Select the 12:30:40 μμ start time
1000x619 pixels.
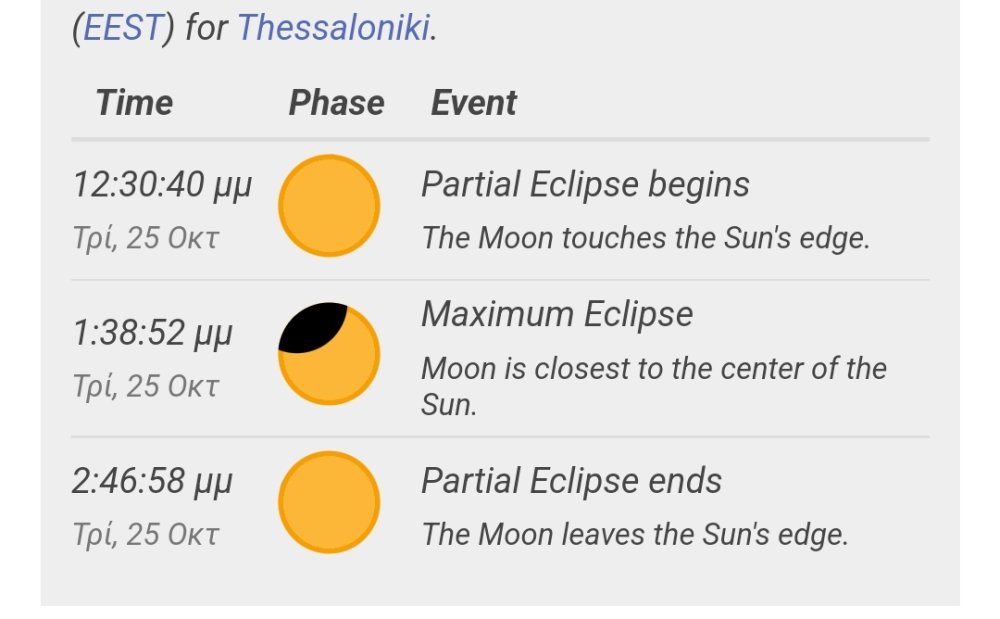pyautogui.click(x=162, y=185)
